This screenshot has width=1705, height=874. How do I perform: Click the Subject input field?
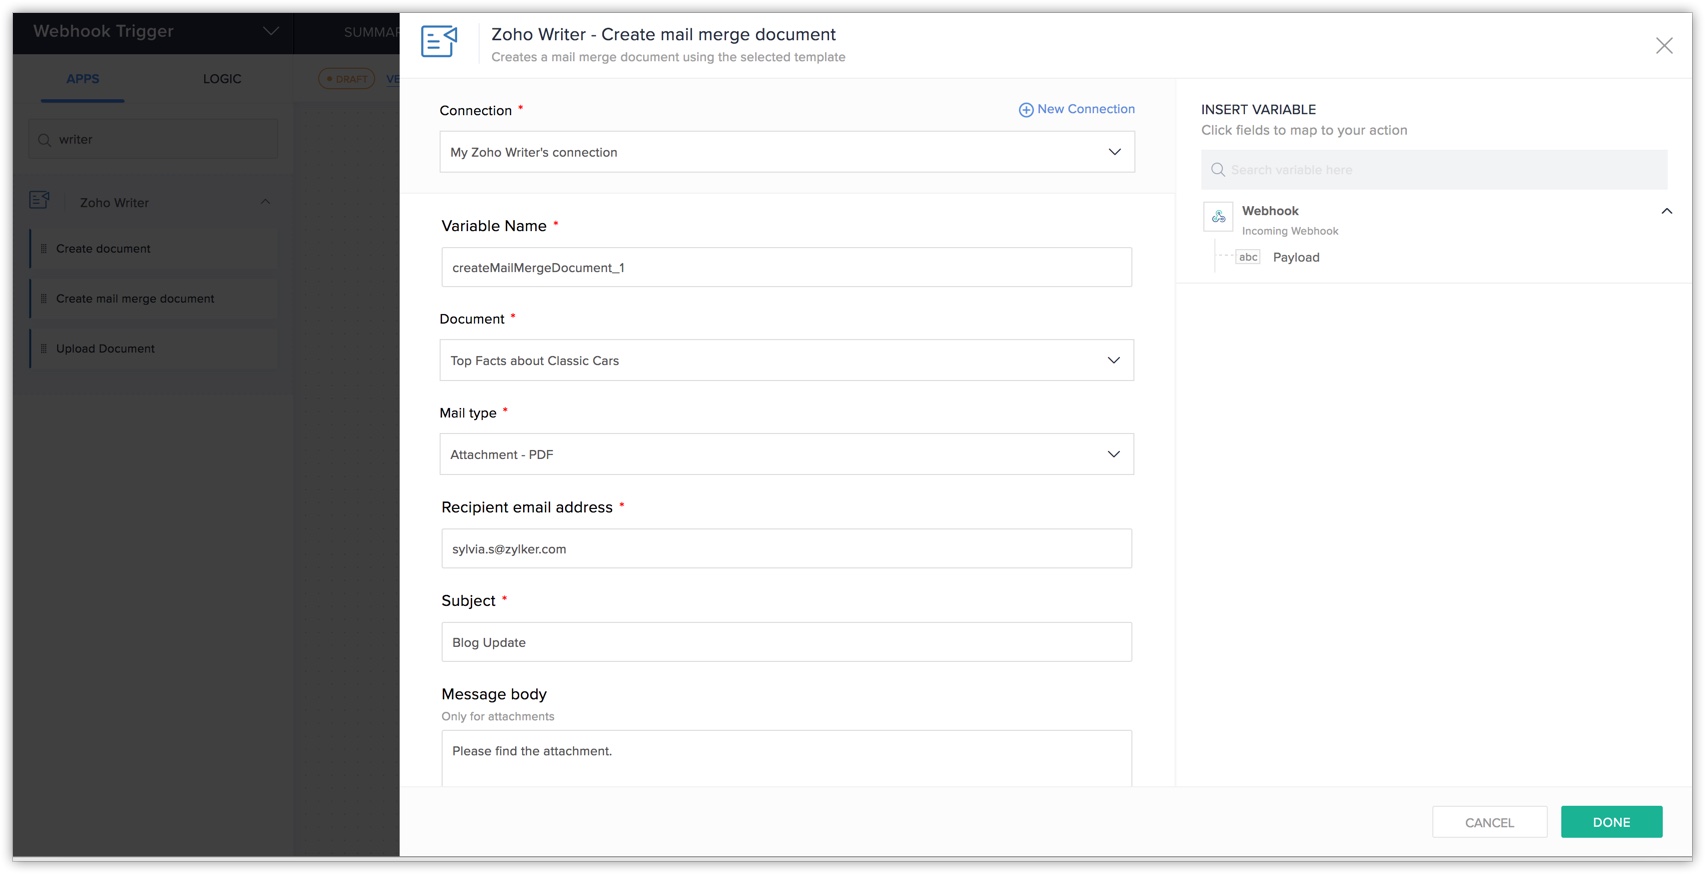click(787, 642)
